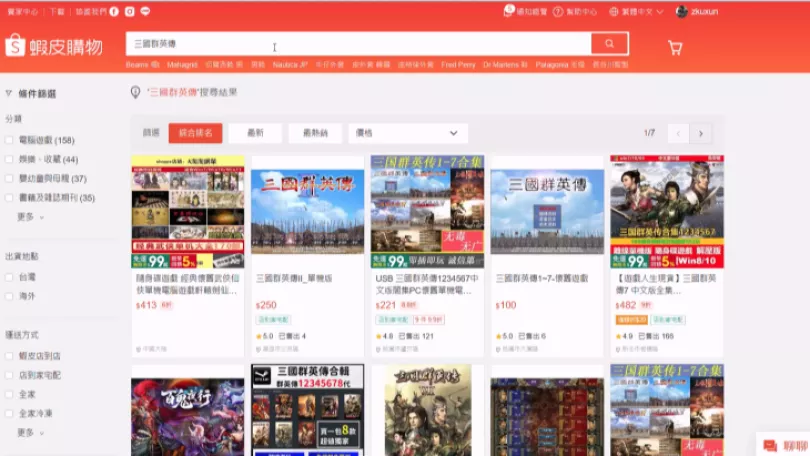Check the 全家 delivery option checkbox
The width and height of the screenshot is (810, 456).
pyautogui.click(x=9, y=395)
